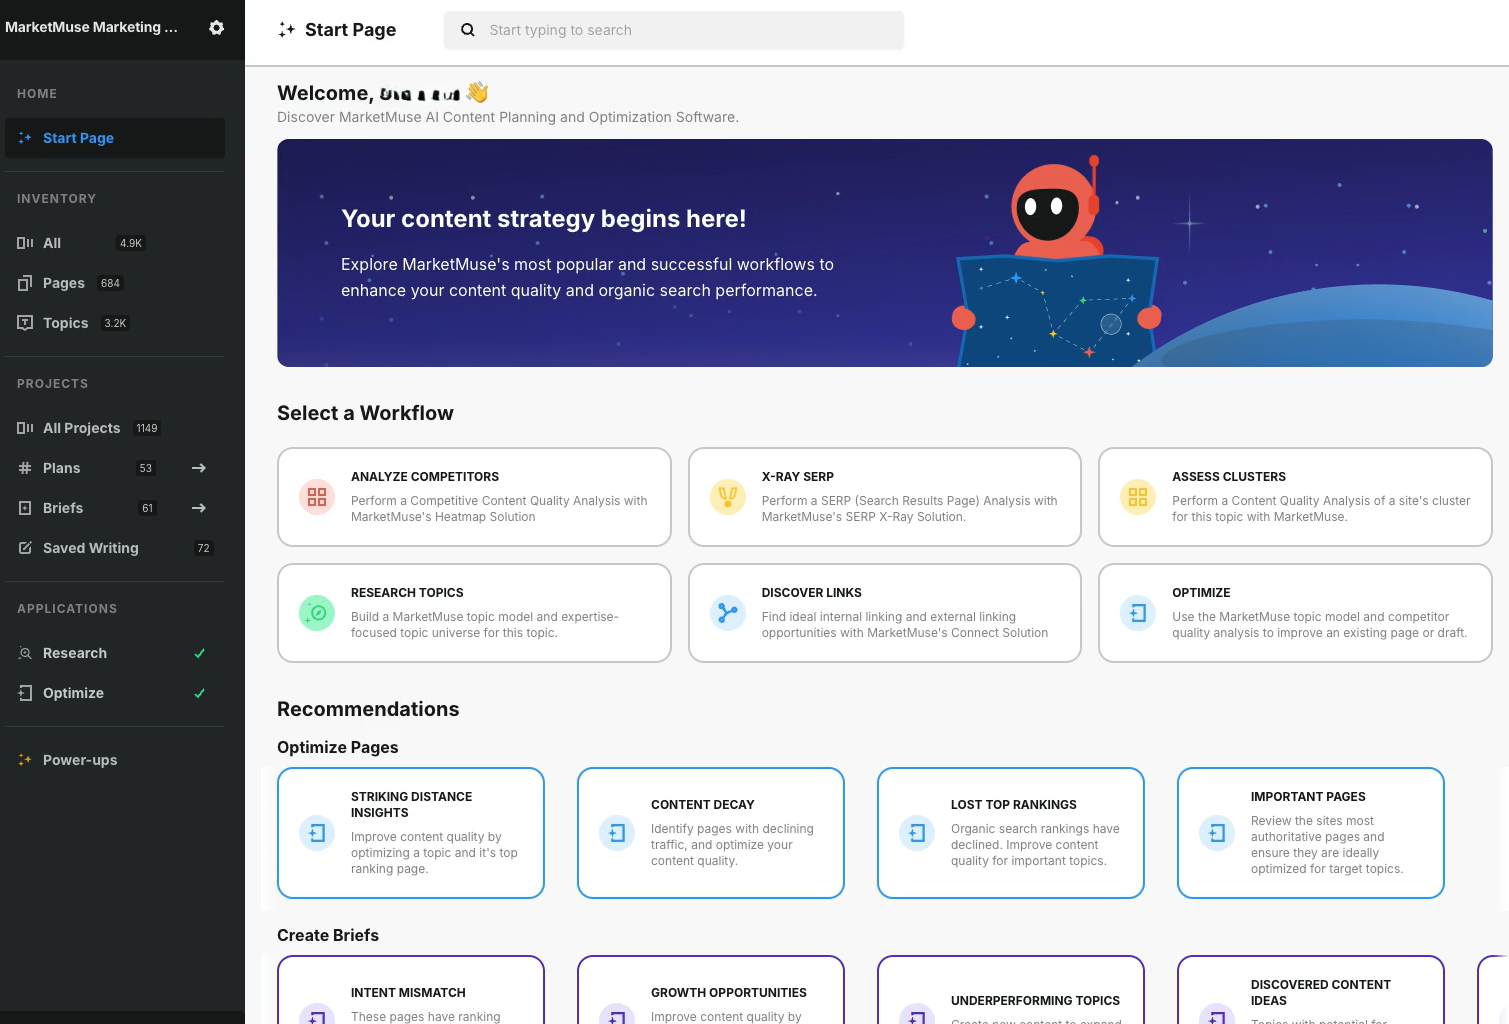Click the Plans hash icon
This screenshot has width=1509, height=1024.
point(25,468)
